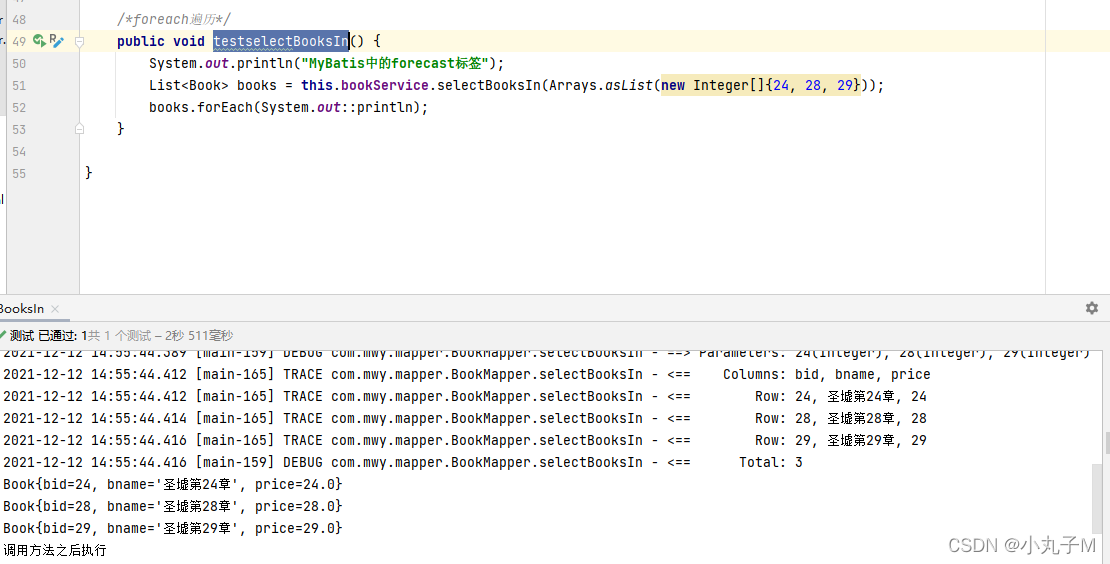Click line number 52 in the gutter
Image resolution: width=1110 pixels, height=564 pixels.
coord(19,108)
